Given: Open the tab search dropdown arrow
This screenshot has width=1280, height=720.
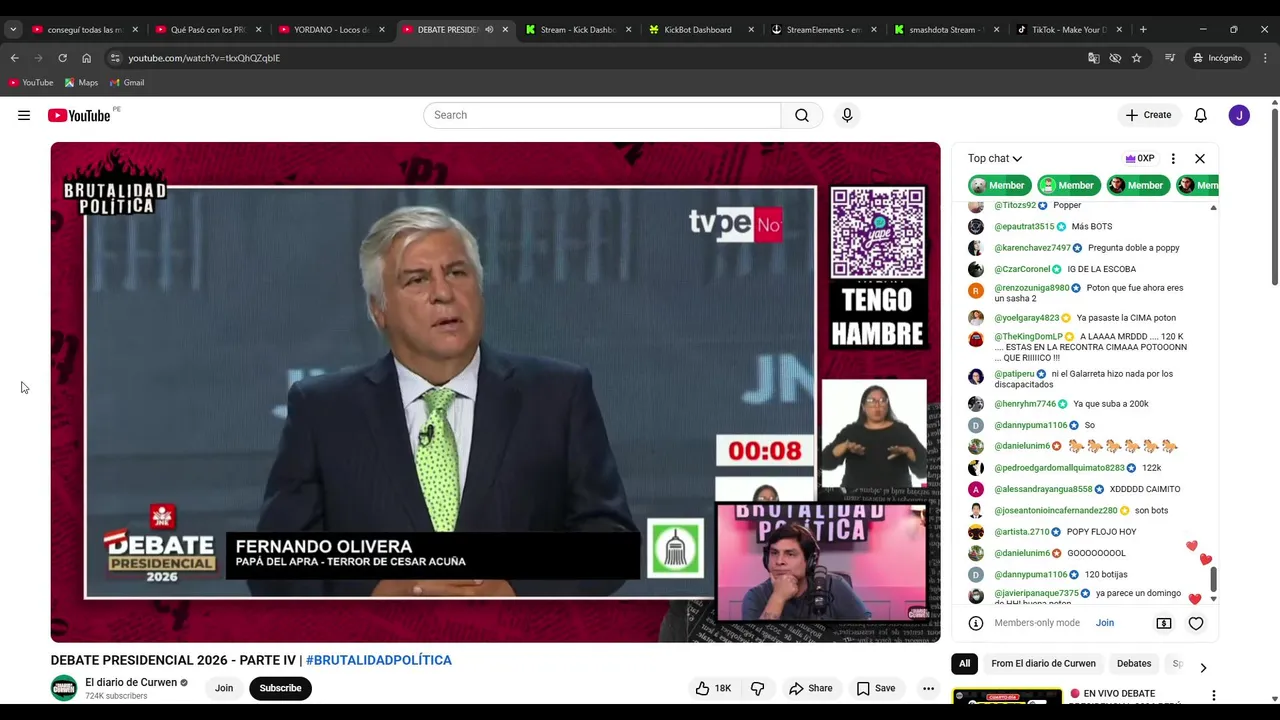Looking at the screenshot, I should click(13, 30).
